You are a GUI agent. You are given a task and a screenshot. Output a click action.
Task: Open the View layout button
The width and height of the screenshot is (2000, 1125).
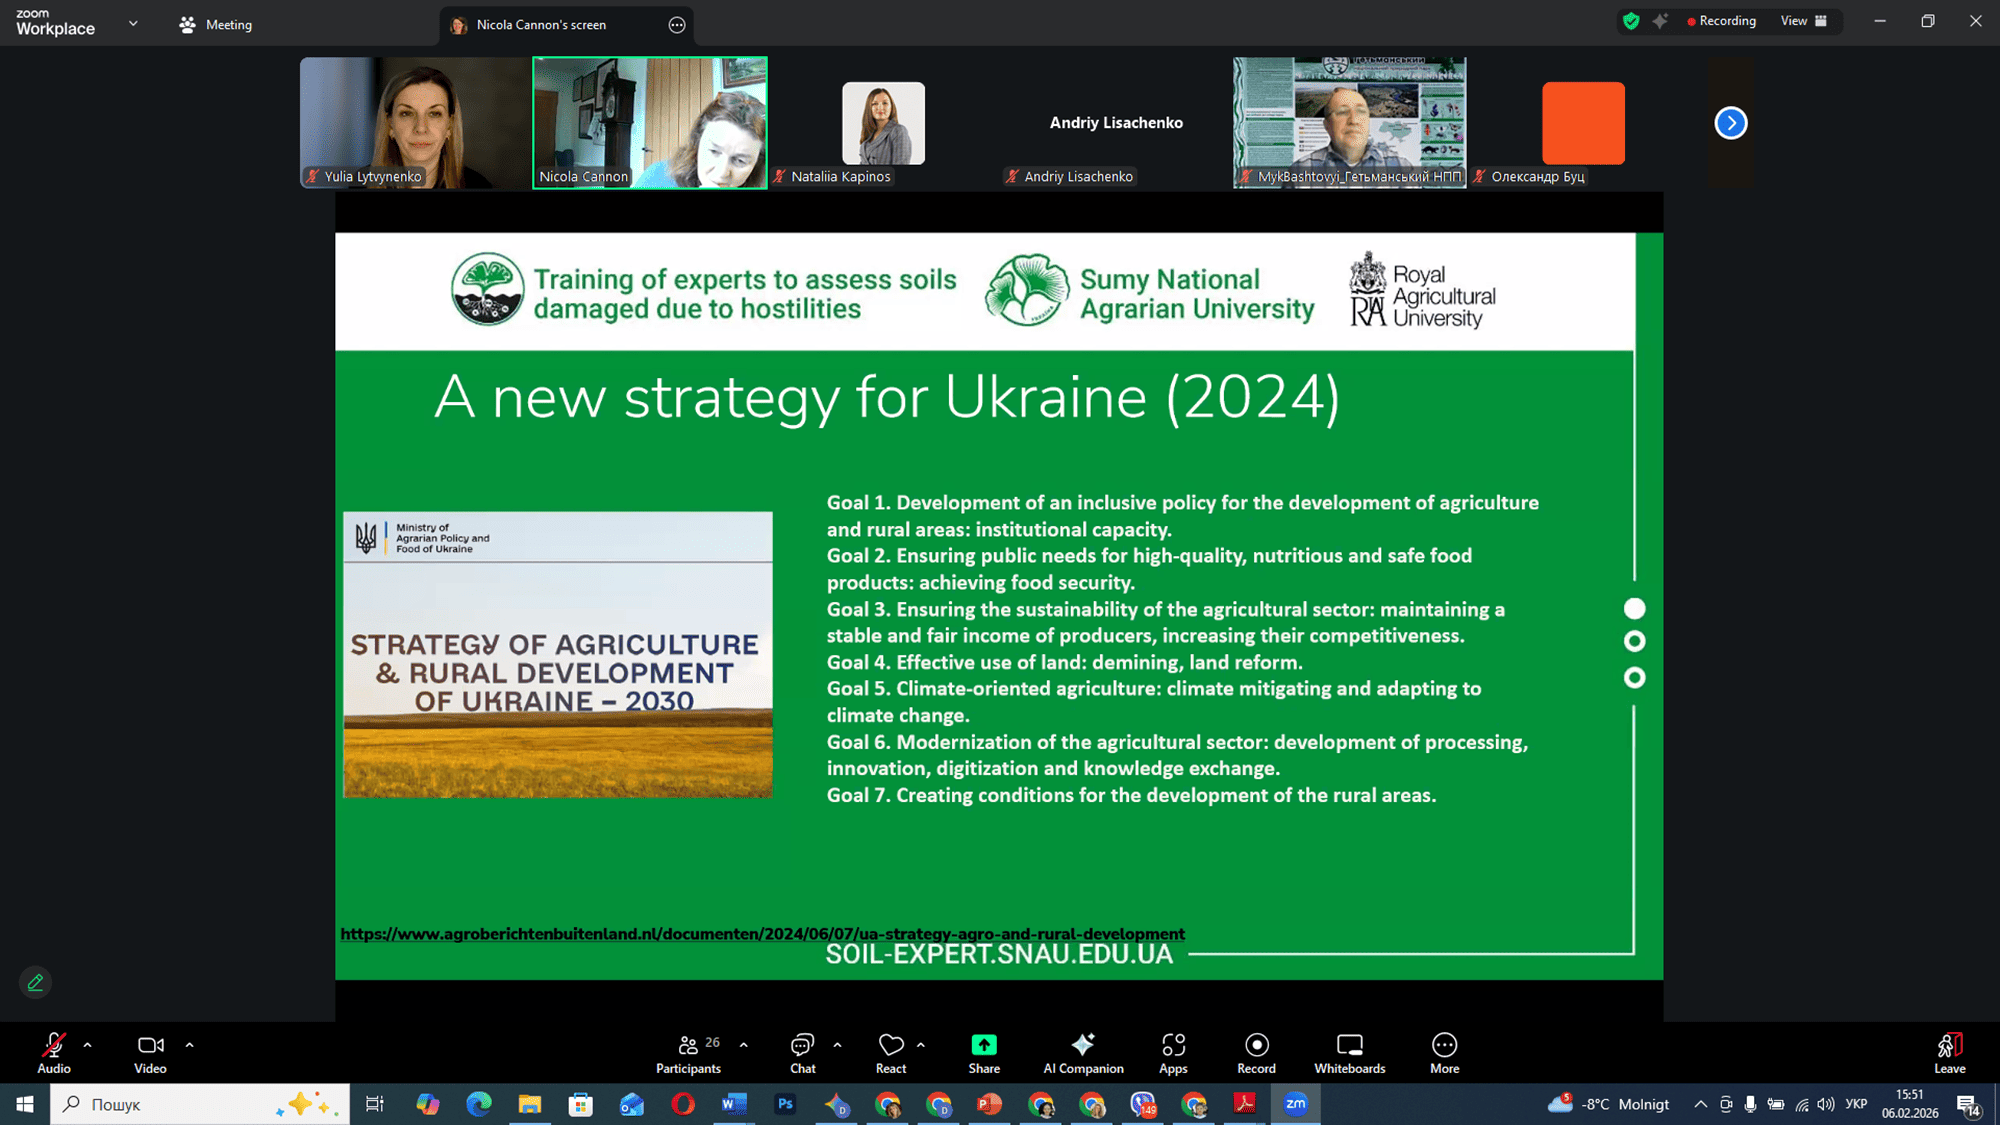click(x=1803, y=21)
